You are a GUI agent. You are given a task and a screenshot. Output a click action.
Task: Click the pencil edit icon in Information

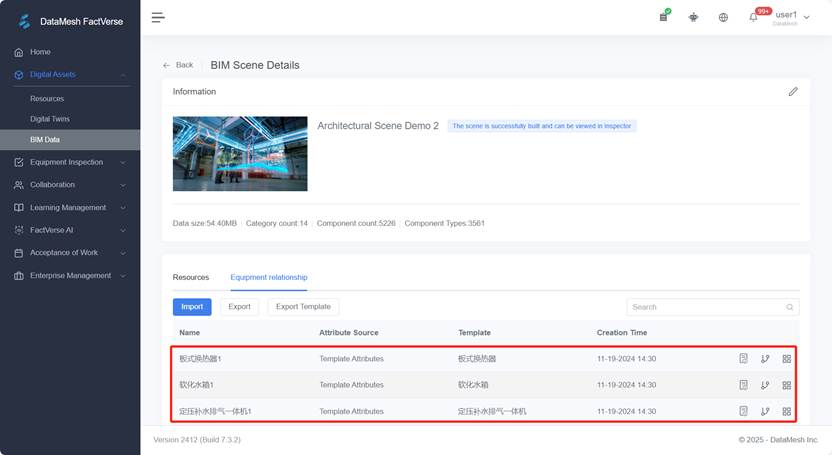793,91
